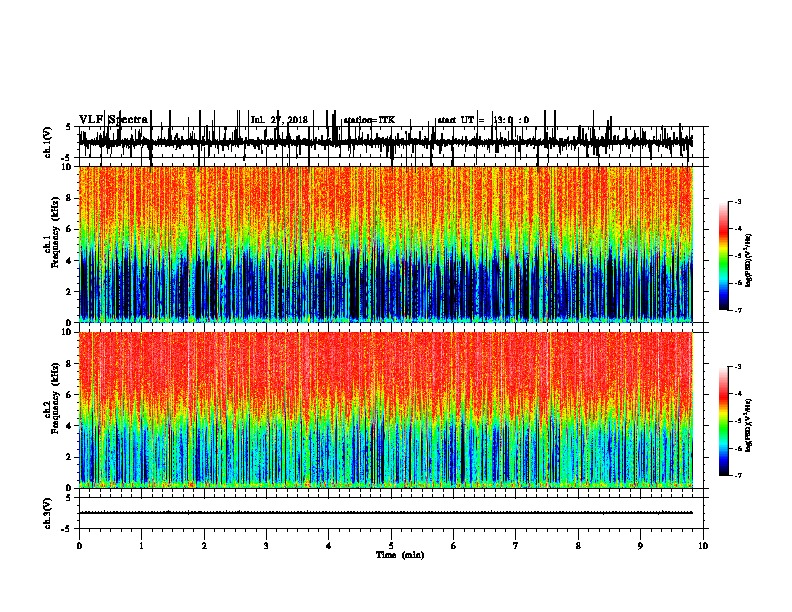Click the "station=ITK" header text
Image resolution: width=792 pixels, height=612 pixels.
369,120
